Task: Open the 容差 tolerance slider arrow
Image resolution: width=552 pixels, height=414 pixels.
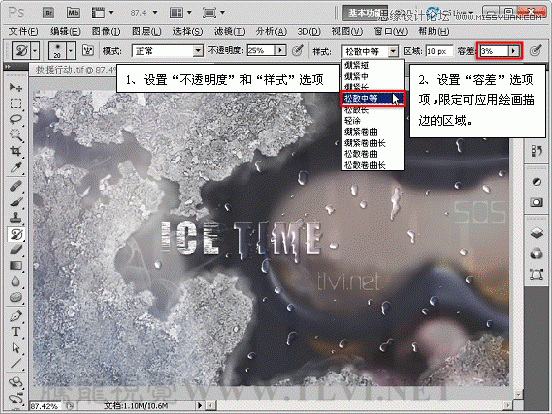Action: (514, 51)
